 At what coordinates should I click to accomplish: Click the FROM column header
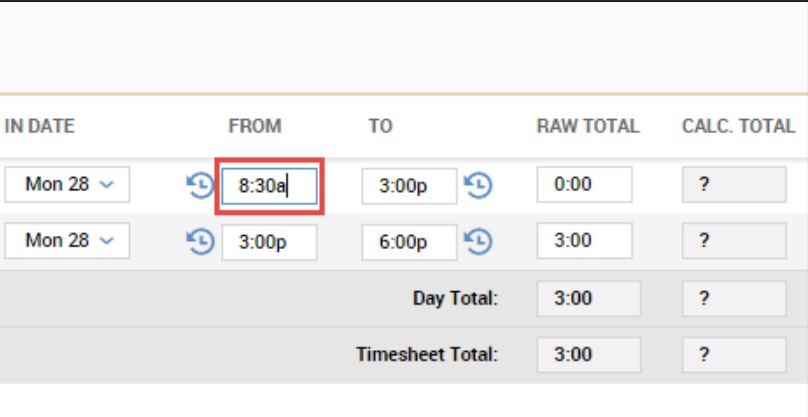click(x=255, y=126)
